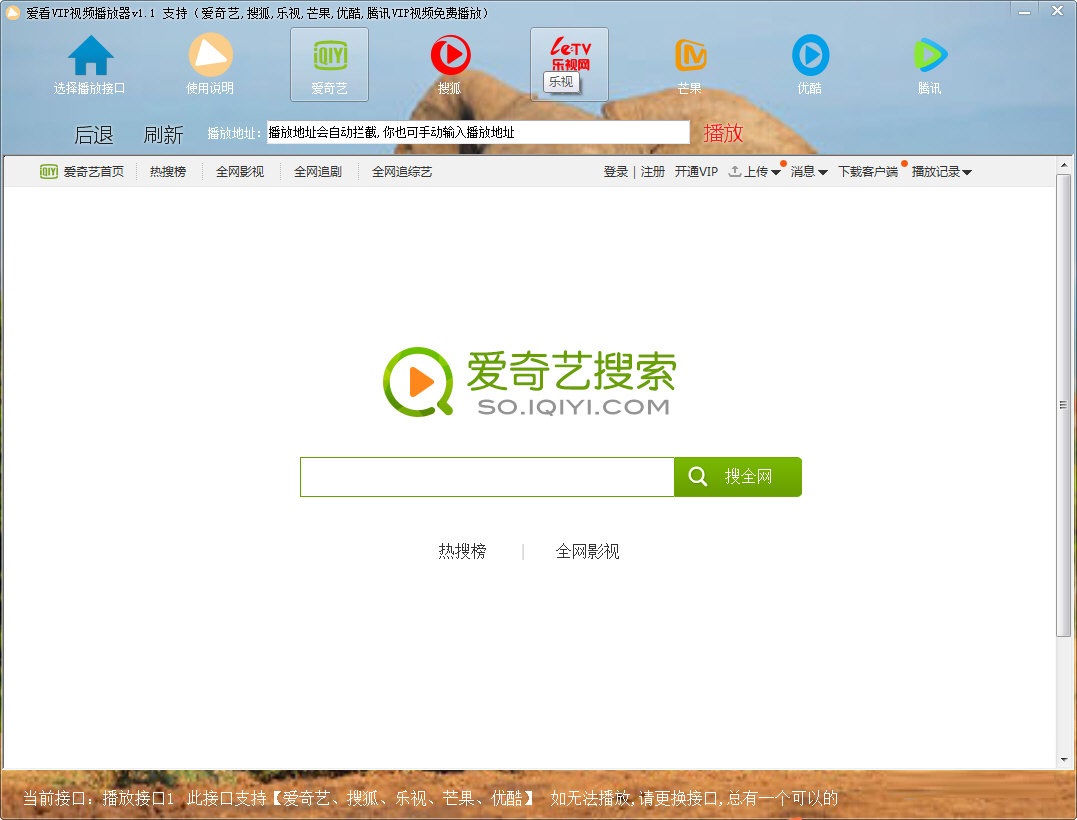Click the vertical scrollbar thumb
This screenshot has height=820, width=1077.
pos(1064,405)
